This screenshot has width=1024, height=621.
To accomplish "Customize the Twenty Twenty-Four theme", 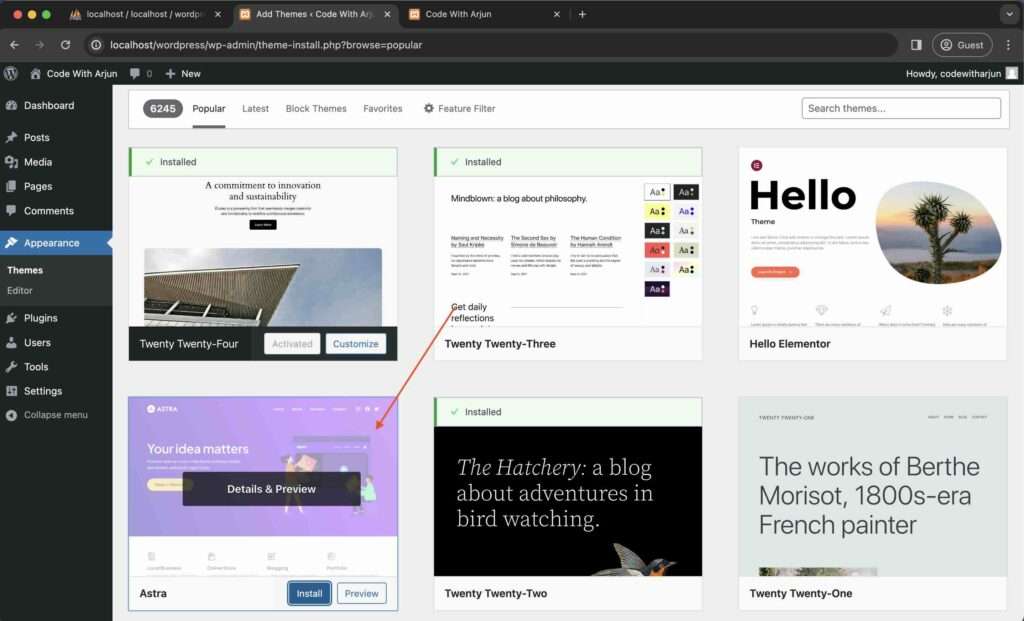I will pos(355,344).
